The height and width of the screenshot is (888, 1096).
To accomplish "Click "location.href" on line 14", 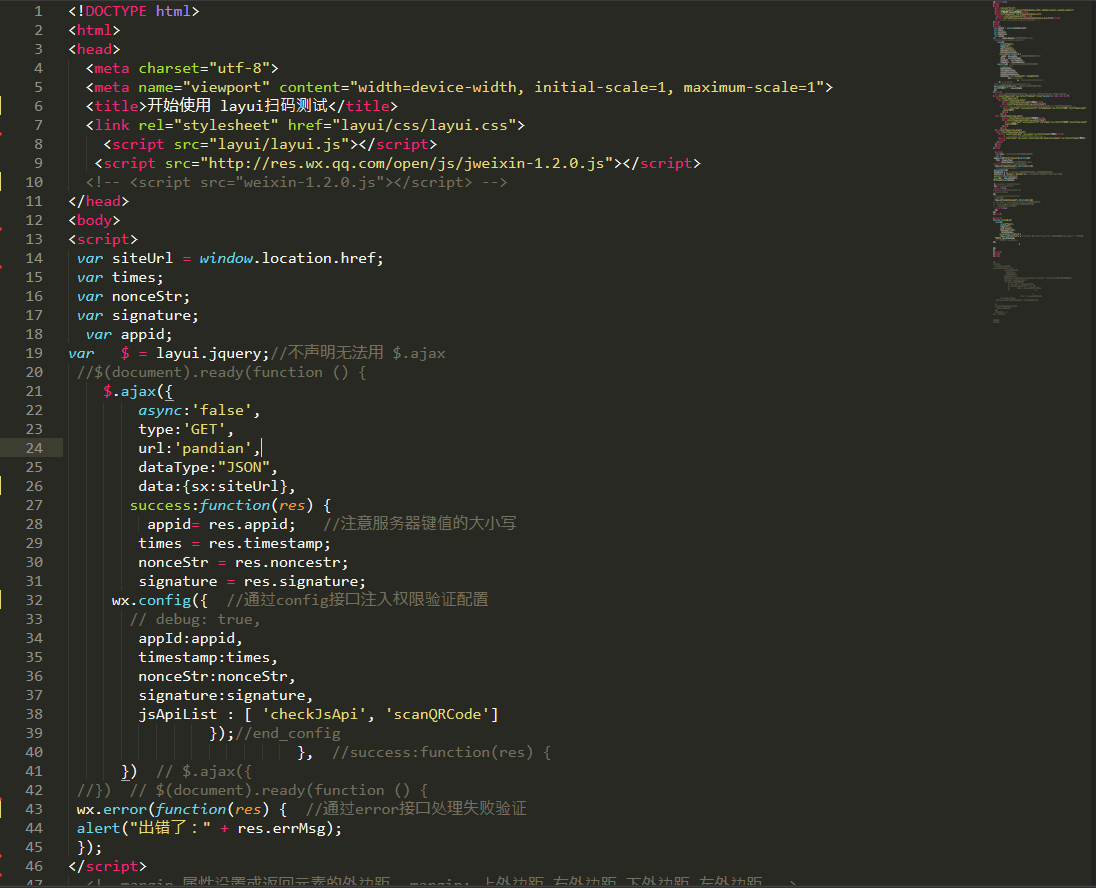I will [318, 258].
